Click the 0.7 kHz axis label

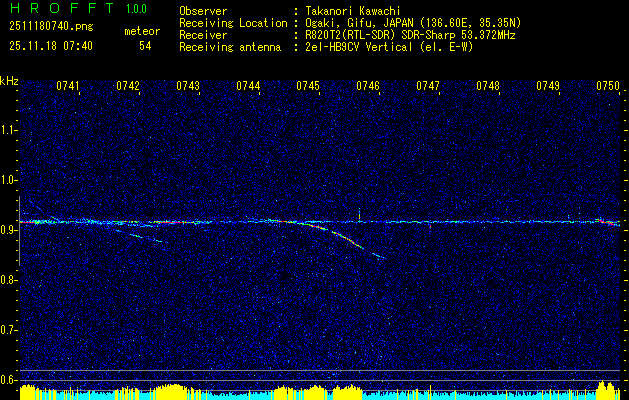pos(10,330)
